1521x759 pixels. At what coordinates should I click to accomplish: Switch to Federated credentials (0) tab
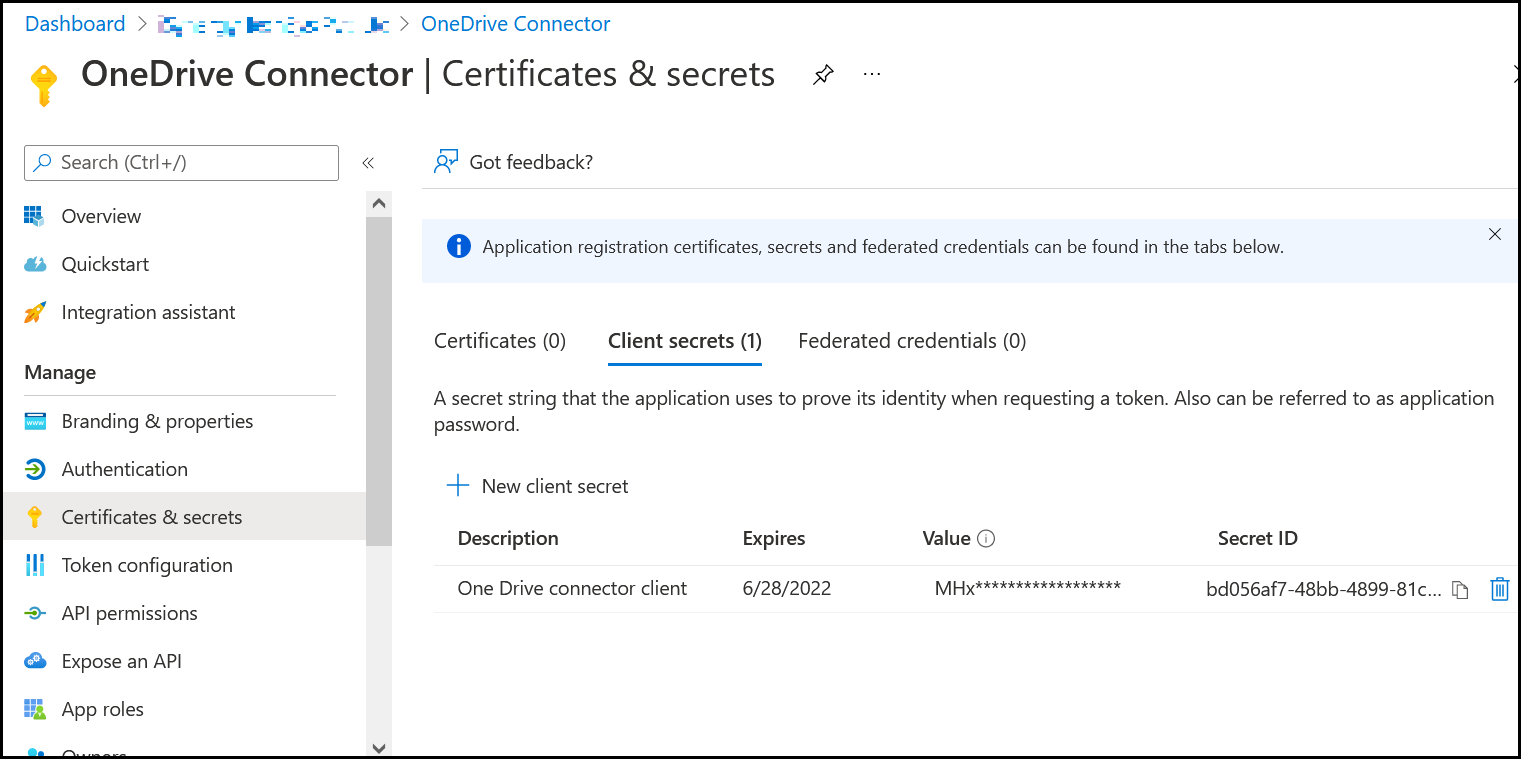click(912, 341)
